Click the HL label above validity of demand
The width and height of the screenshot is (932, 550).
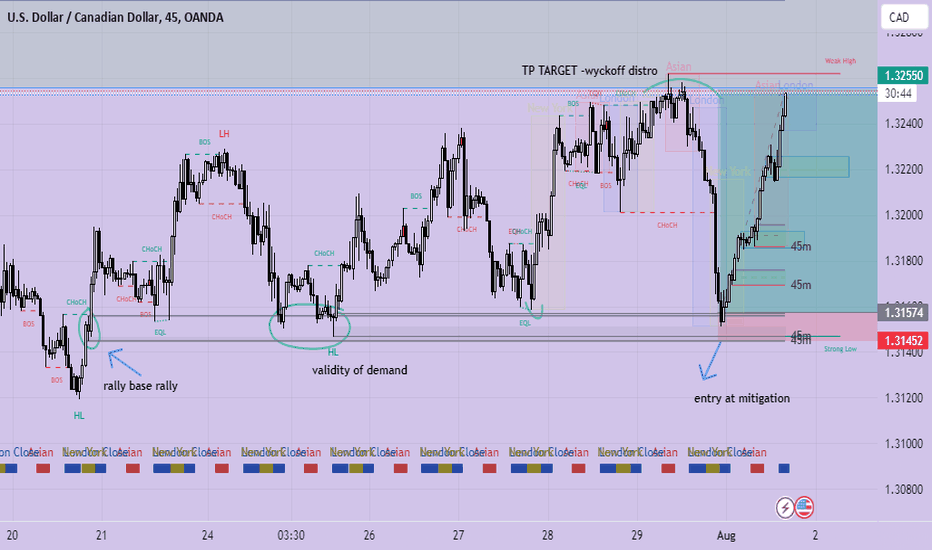[333, 352]
